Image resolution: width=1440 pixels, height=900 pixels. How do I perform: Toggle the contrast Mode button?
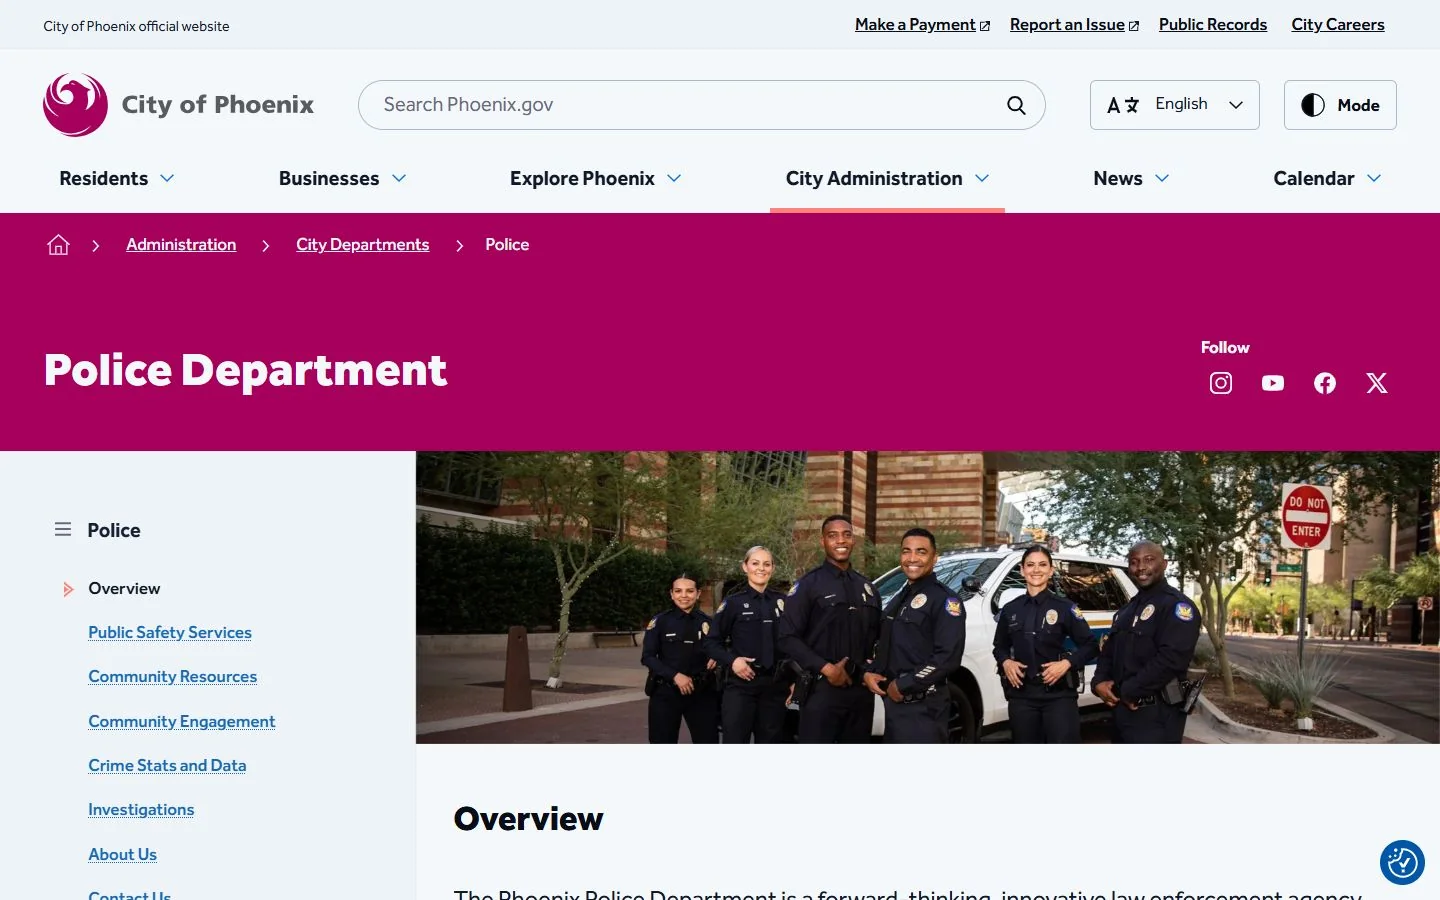coord(1340,105)
